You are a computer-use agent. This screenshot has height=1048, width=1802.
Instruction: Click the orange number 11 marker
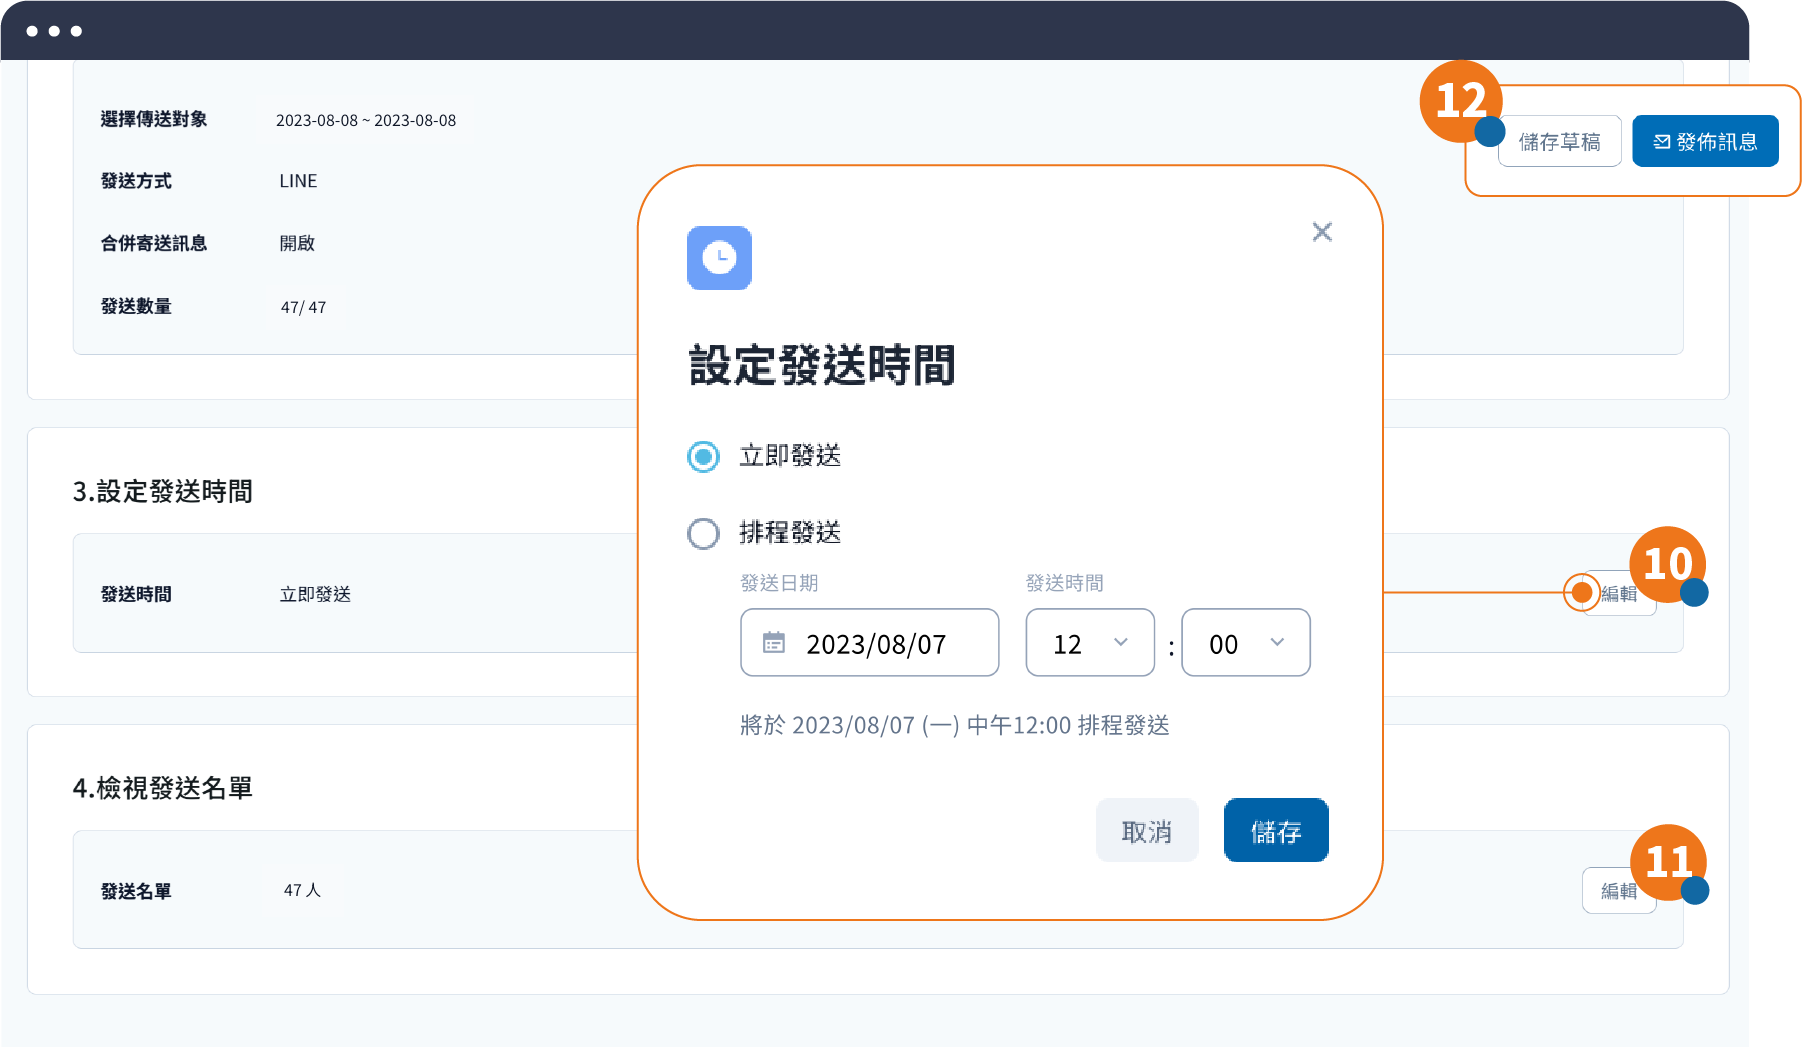[x=1667, y=861]
